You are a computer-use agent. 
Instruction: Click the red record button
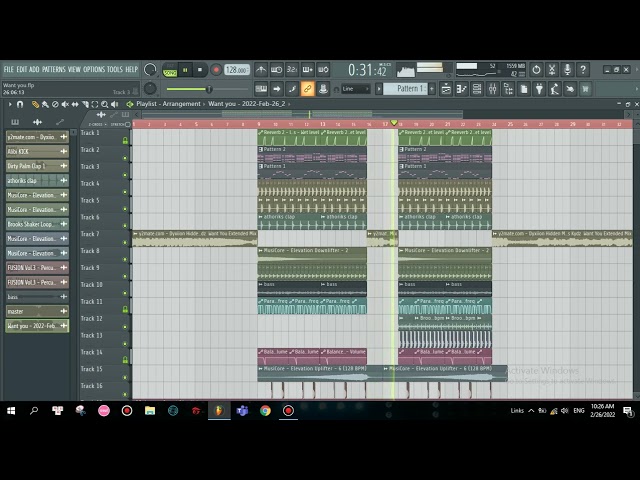(x=216, y=70)
